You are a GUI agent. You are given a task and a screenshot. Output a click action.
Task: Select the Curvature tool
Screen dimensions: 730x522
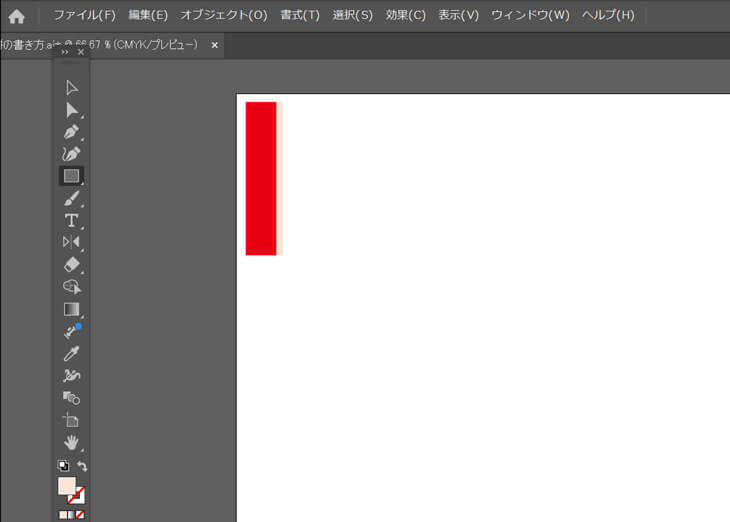click(x=71, y=154)
